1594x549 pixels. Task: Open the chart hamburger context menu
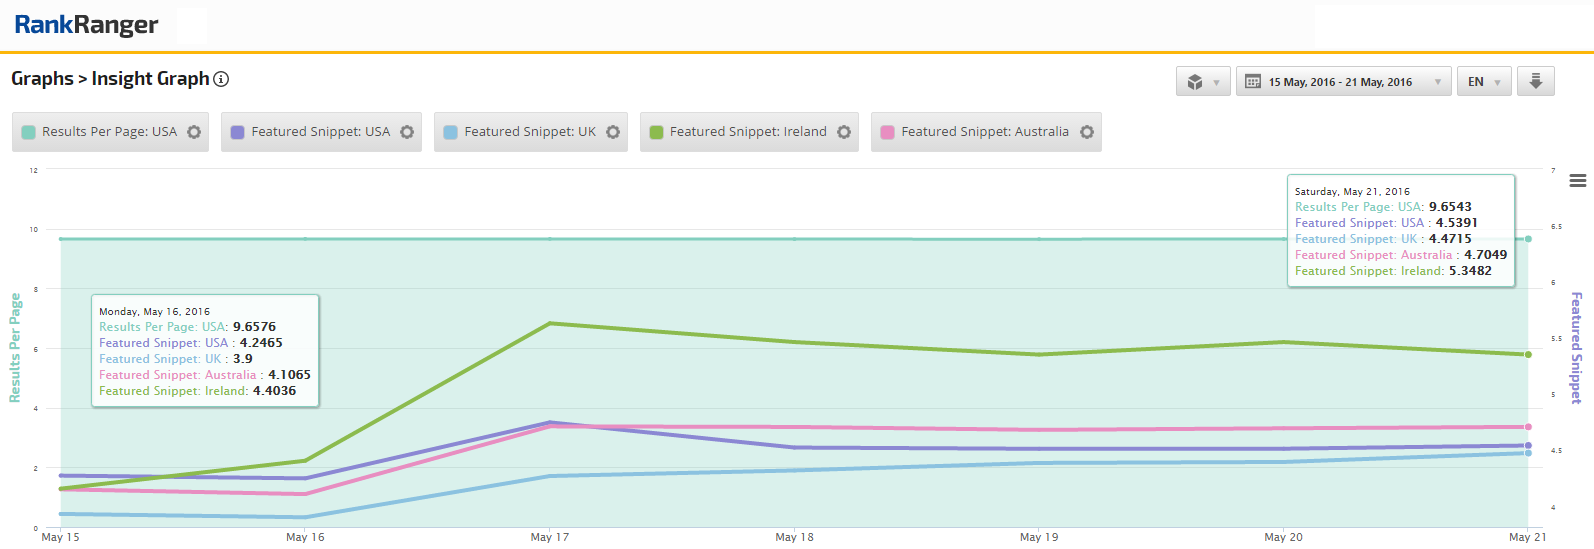(1578, 181)
